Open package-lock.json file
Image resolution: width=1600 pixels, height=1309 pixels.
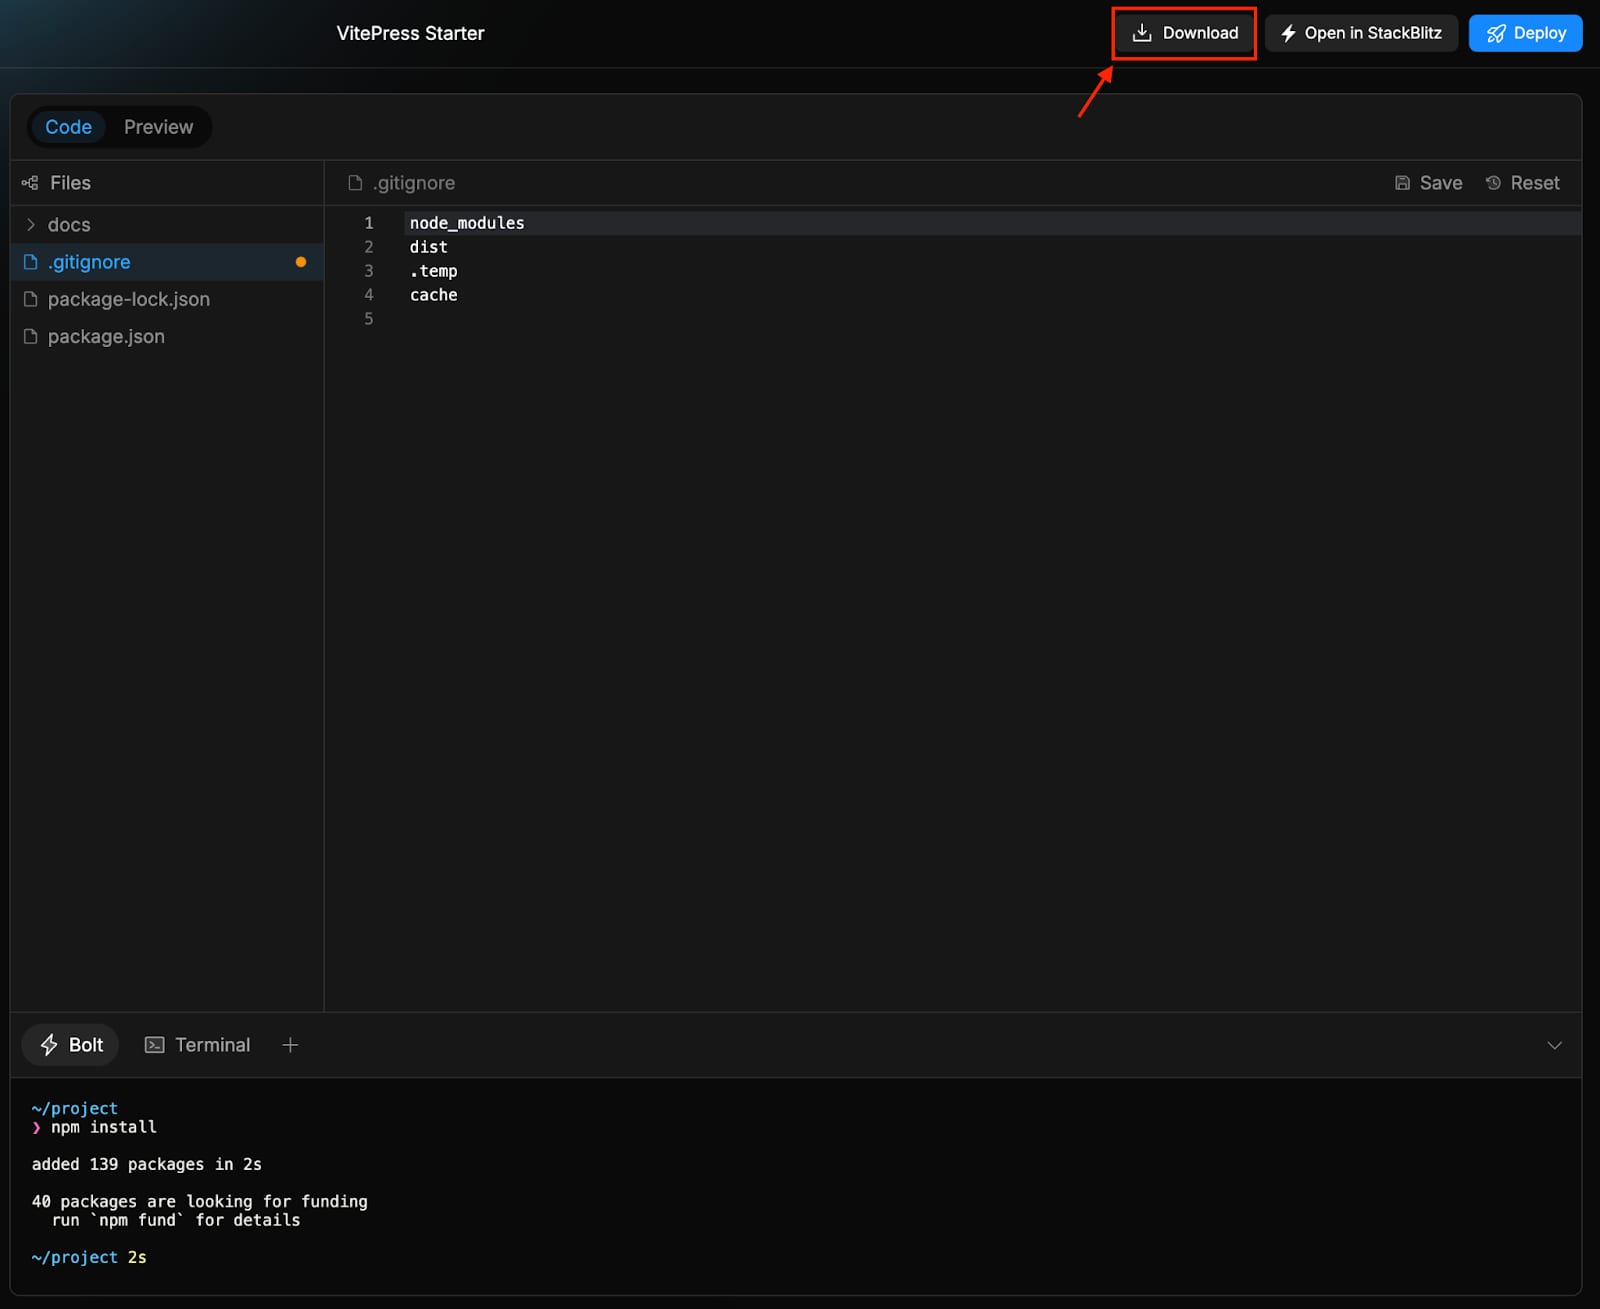pyautogui.click(x=128, y=299)
